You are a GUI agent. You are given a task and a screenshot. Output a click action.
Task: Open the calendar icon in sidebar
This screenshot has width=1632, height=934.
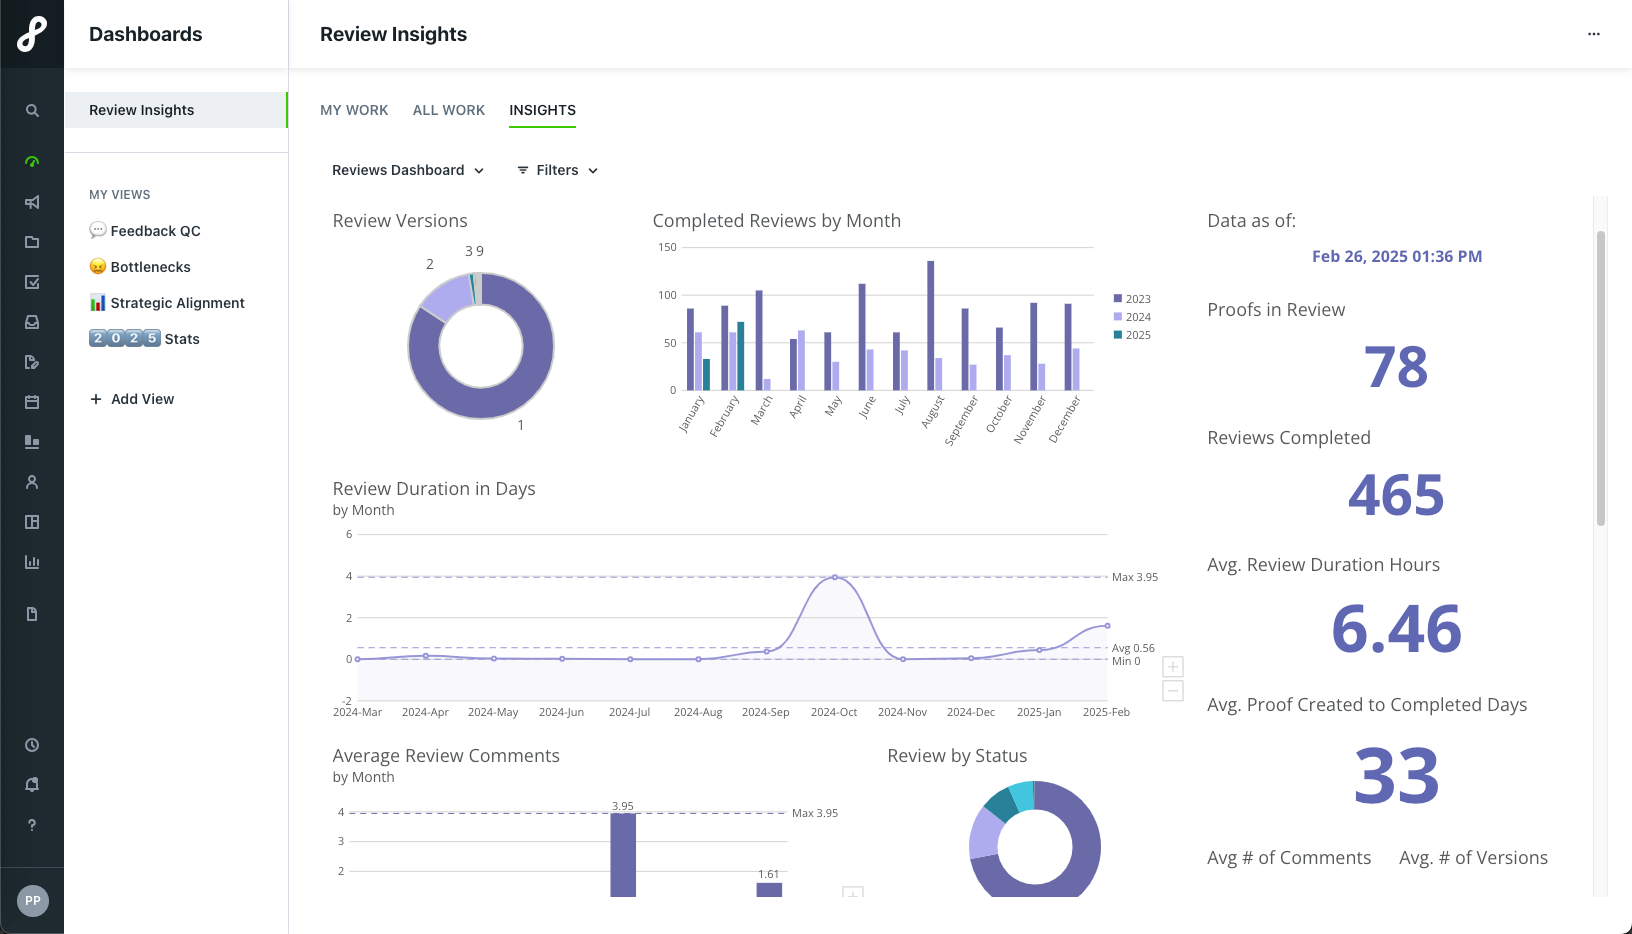32,402
